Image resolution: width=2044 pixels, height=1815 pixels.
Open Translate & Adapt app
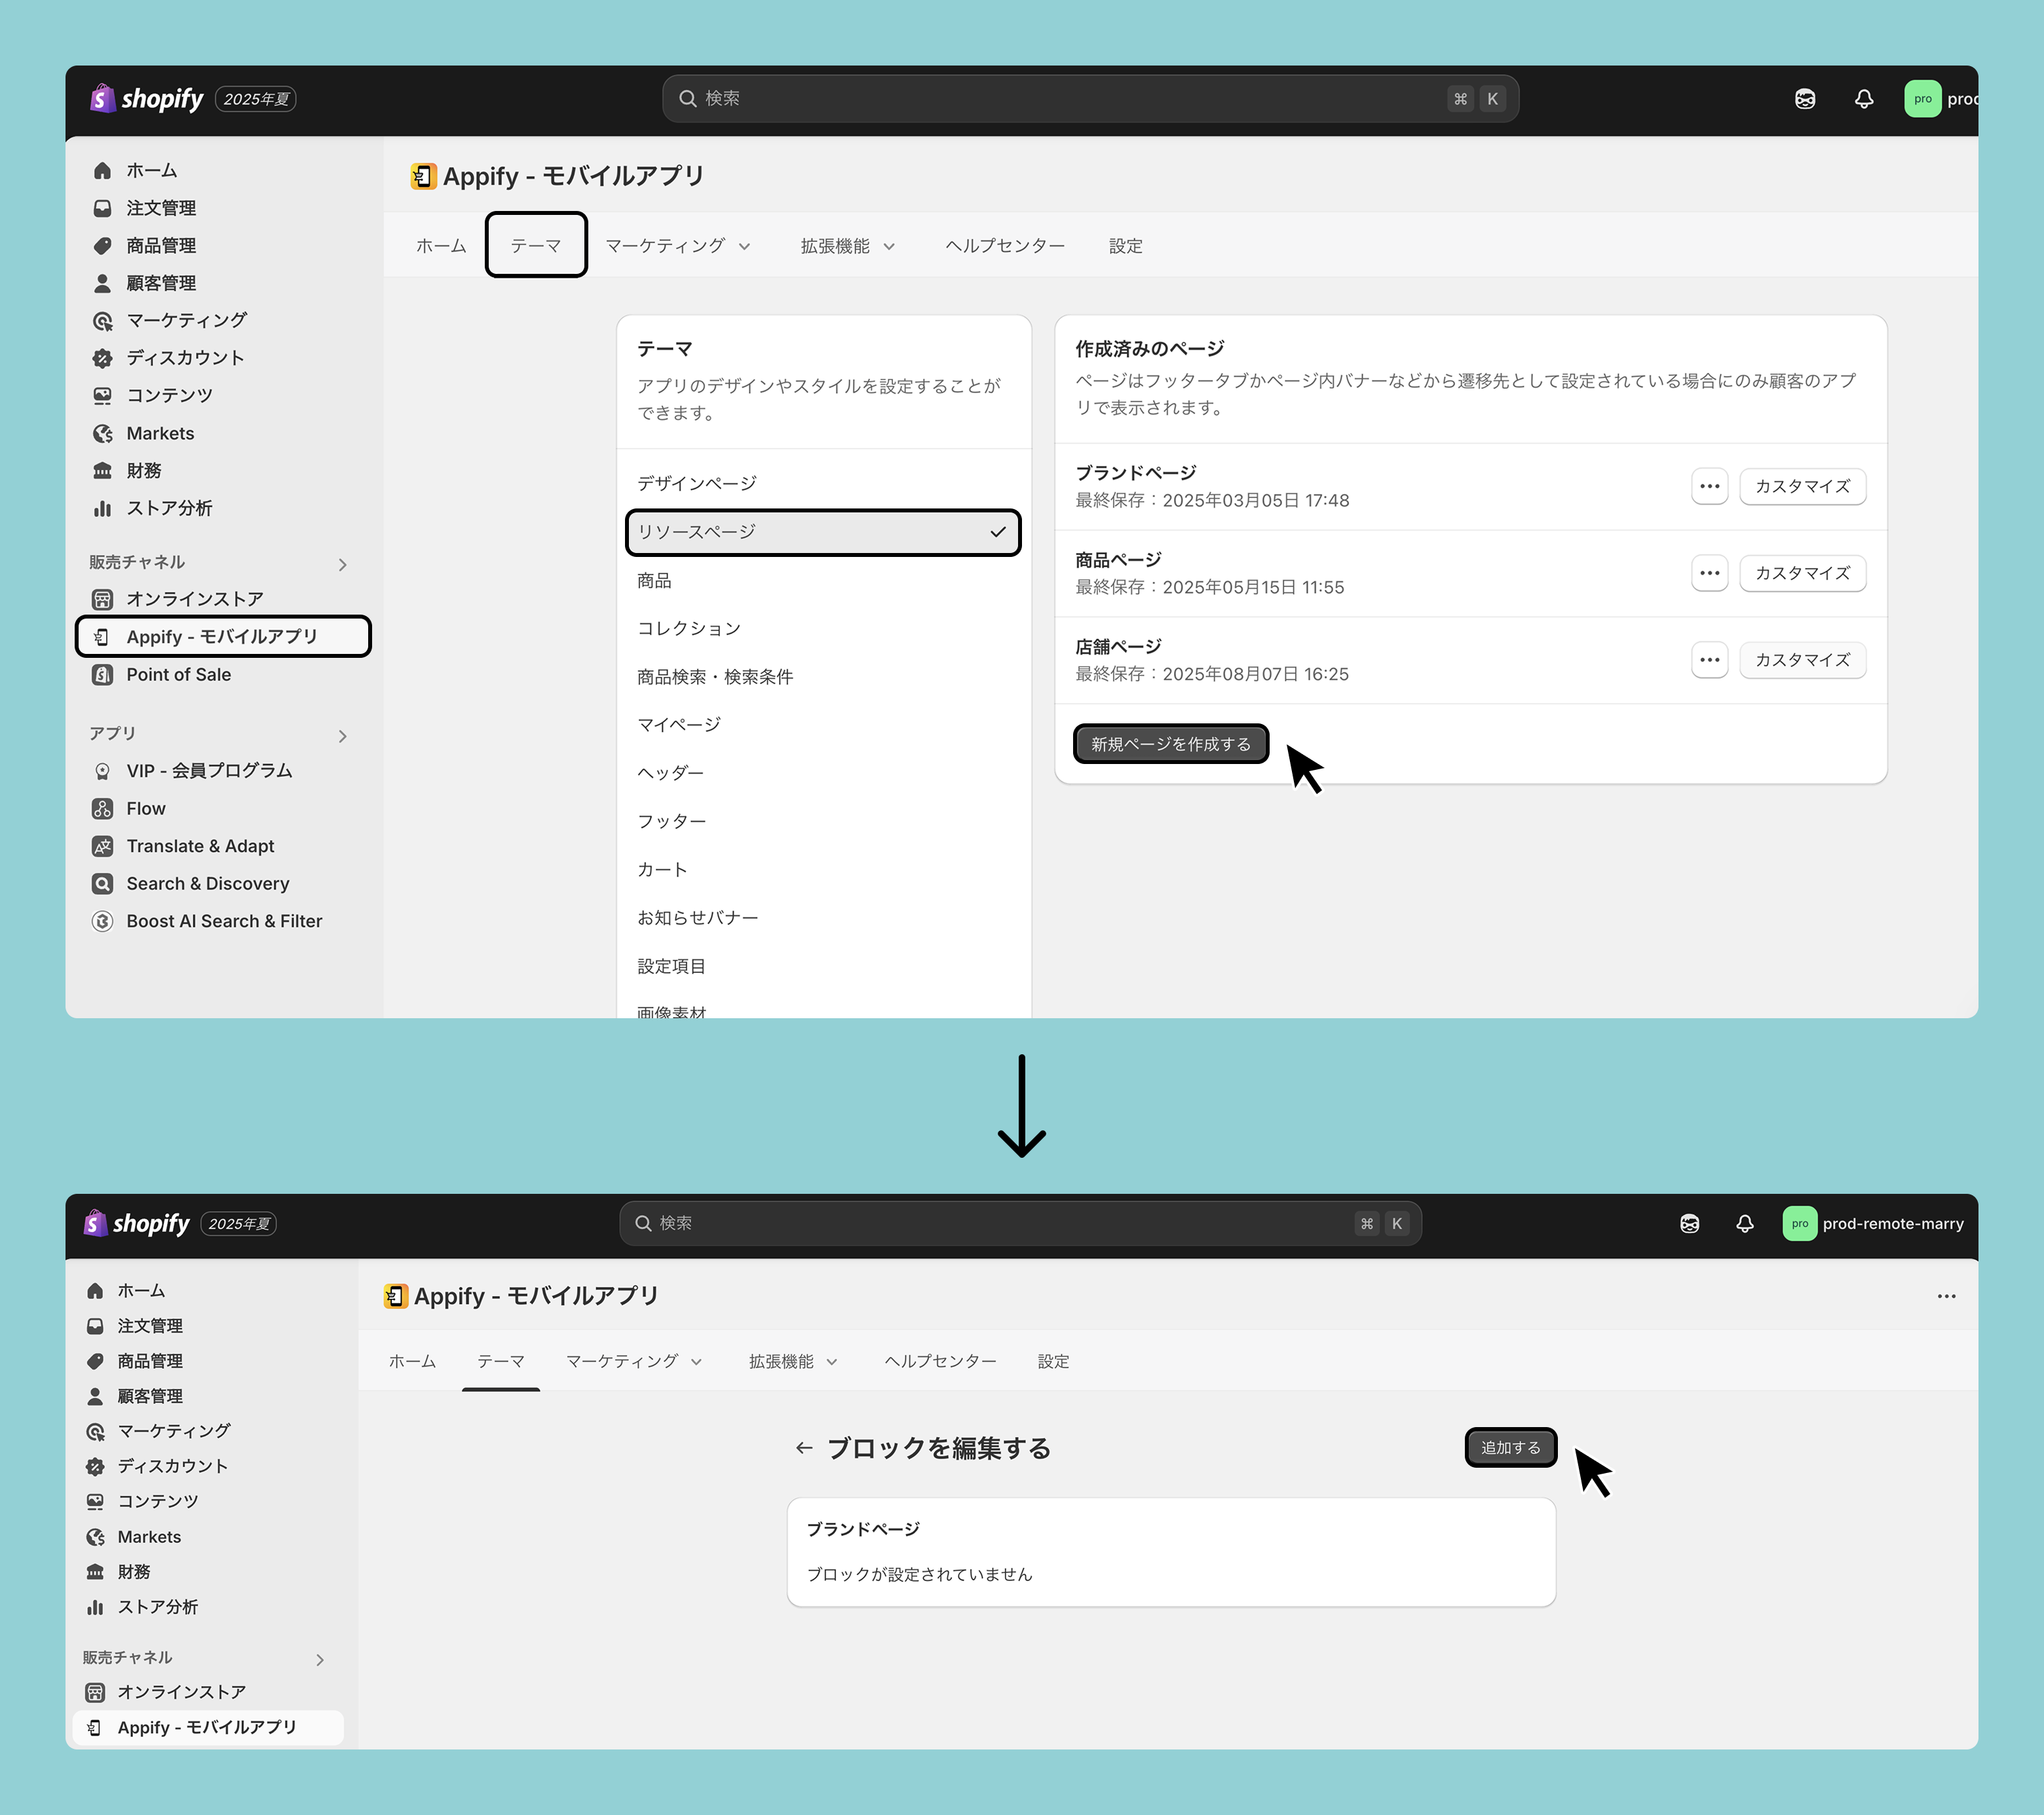point(200,846)
